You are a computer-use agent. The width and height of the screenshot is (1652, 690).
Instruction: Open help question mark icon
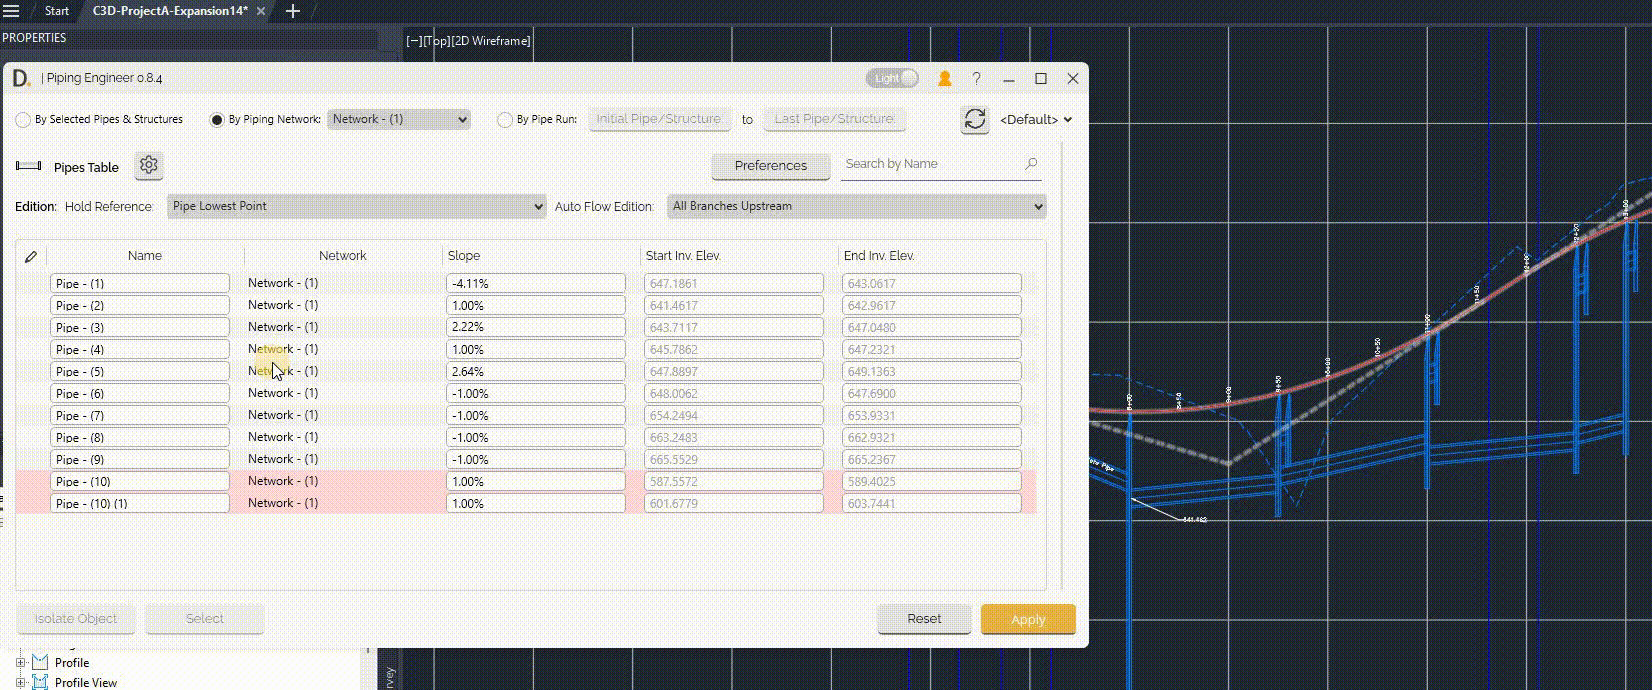pos(976,78)
